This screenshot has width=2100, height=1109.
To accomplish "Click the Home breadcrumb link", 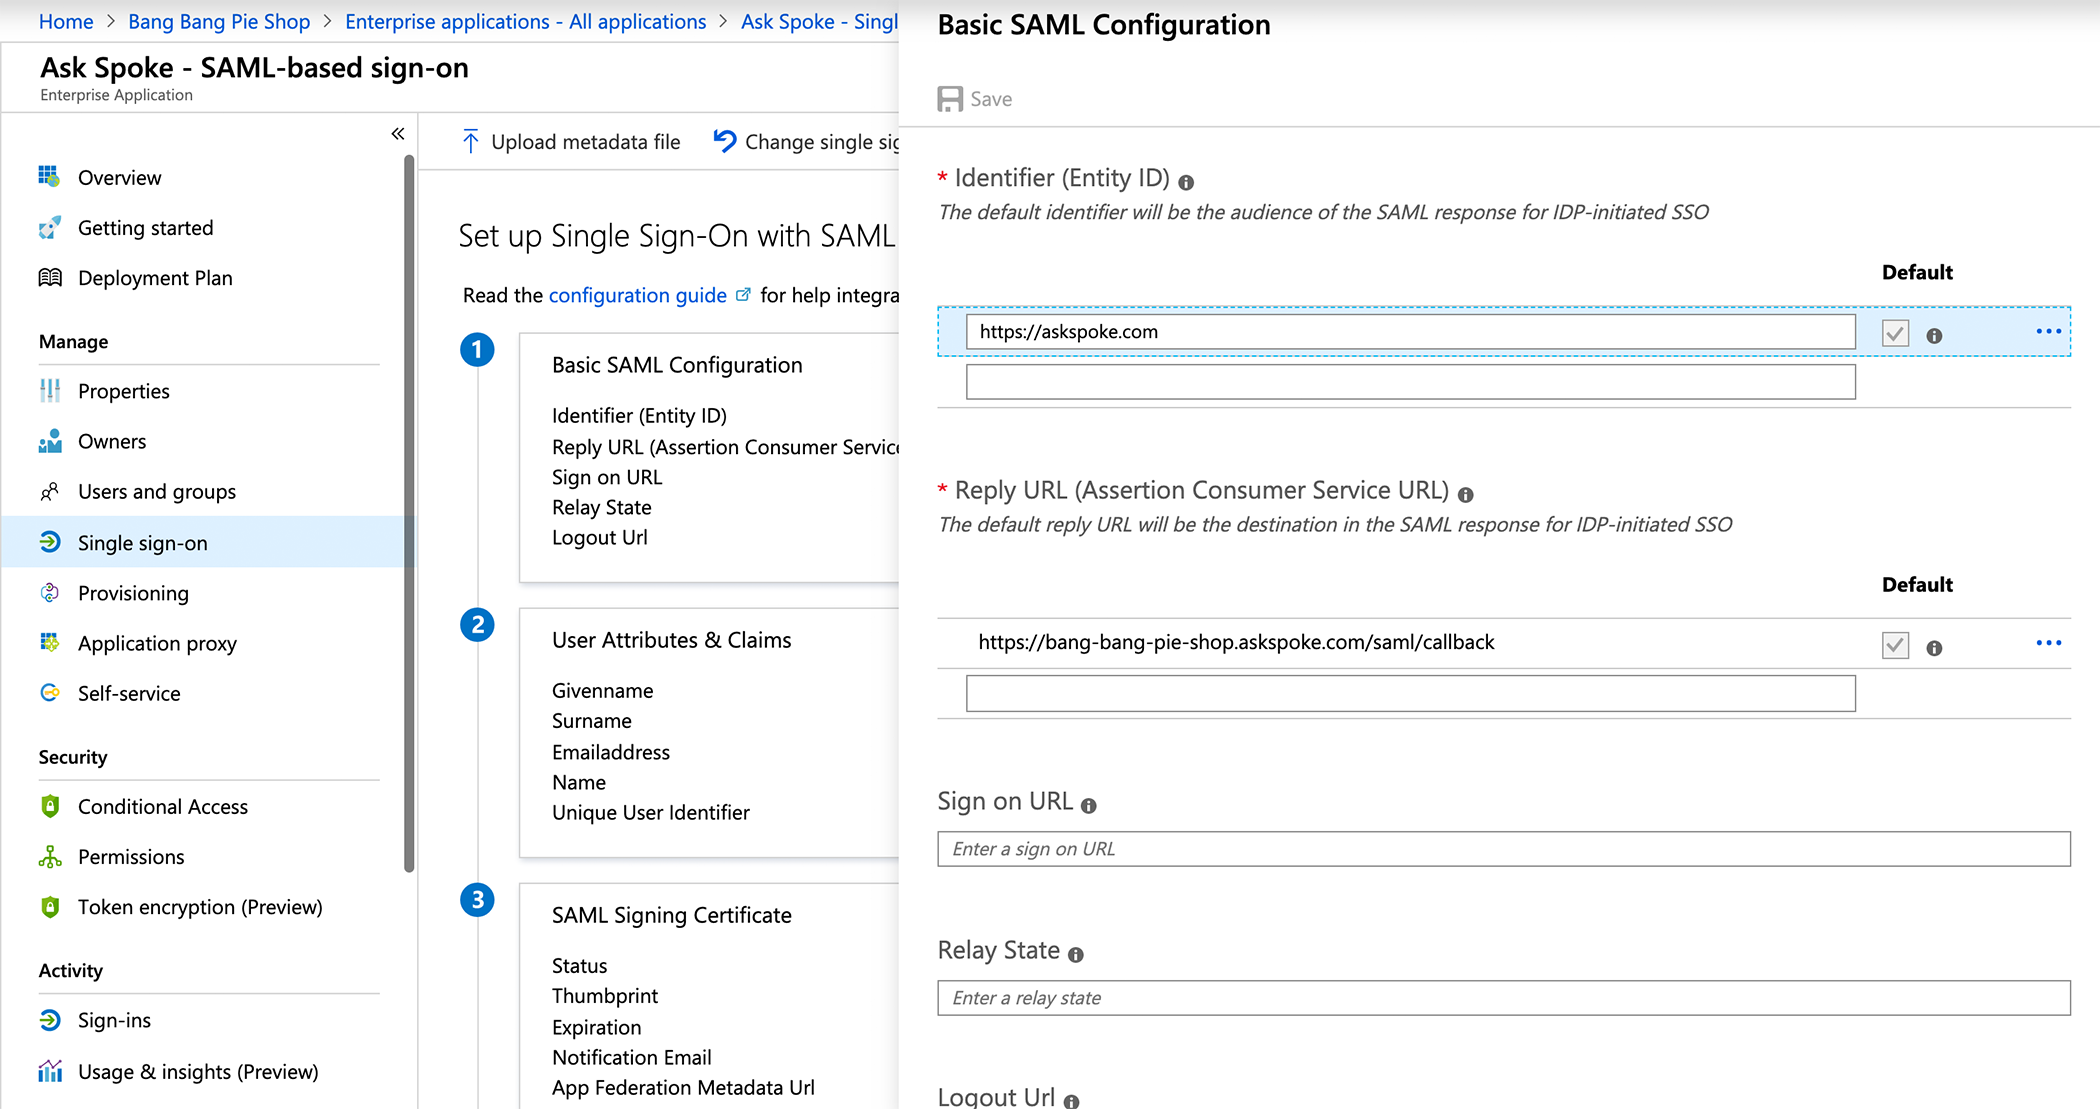I will click(x=66, y=21).
